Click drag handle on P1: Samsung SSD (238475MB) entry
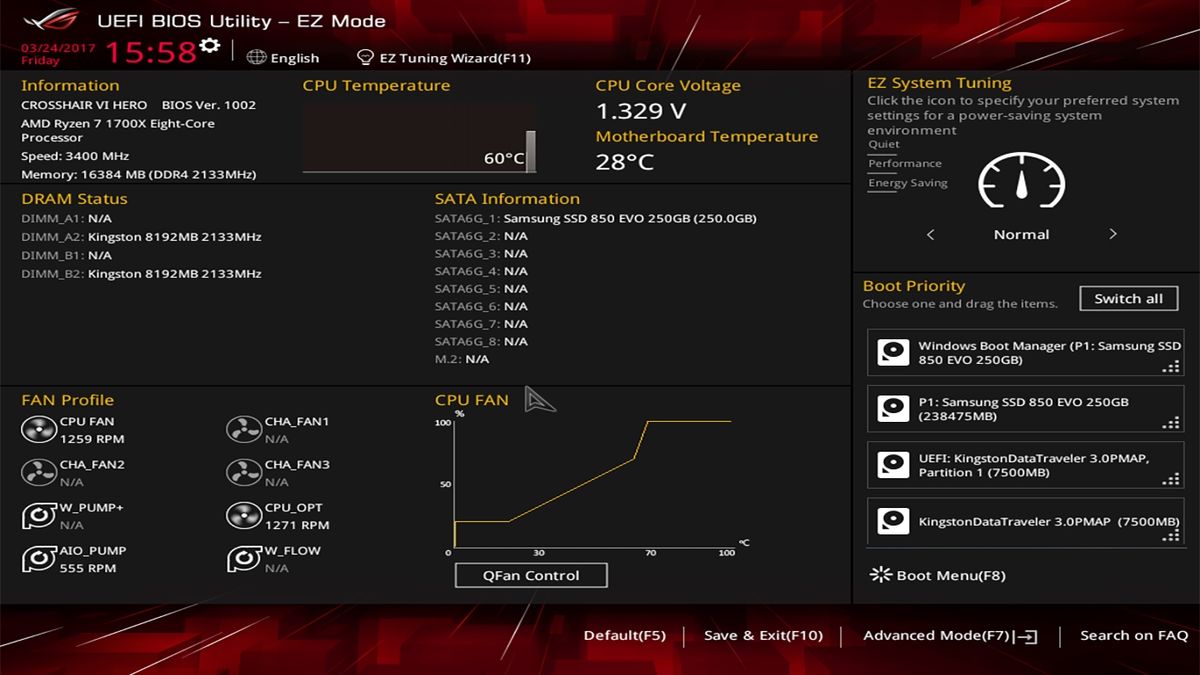 [x=1171, y=424]
